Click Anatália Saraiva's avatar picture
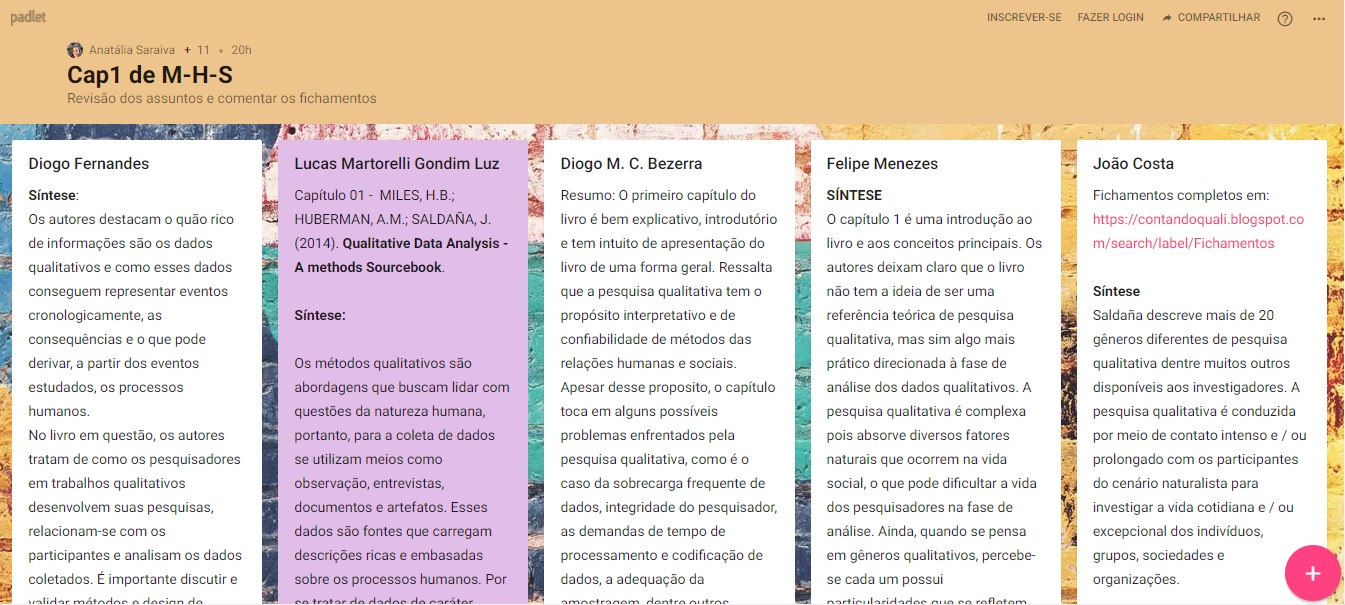 tap(75, 50)
